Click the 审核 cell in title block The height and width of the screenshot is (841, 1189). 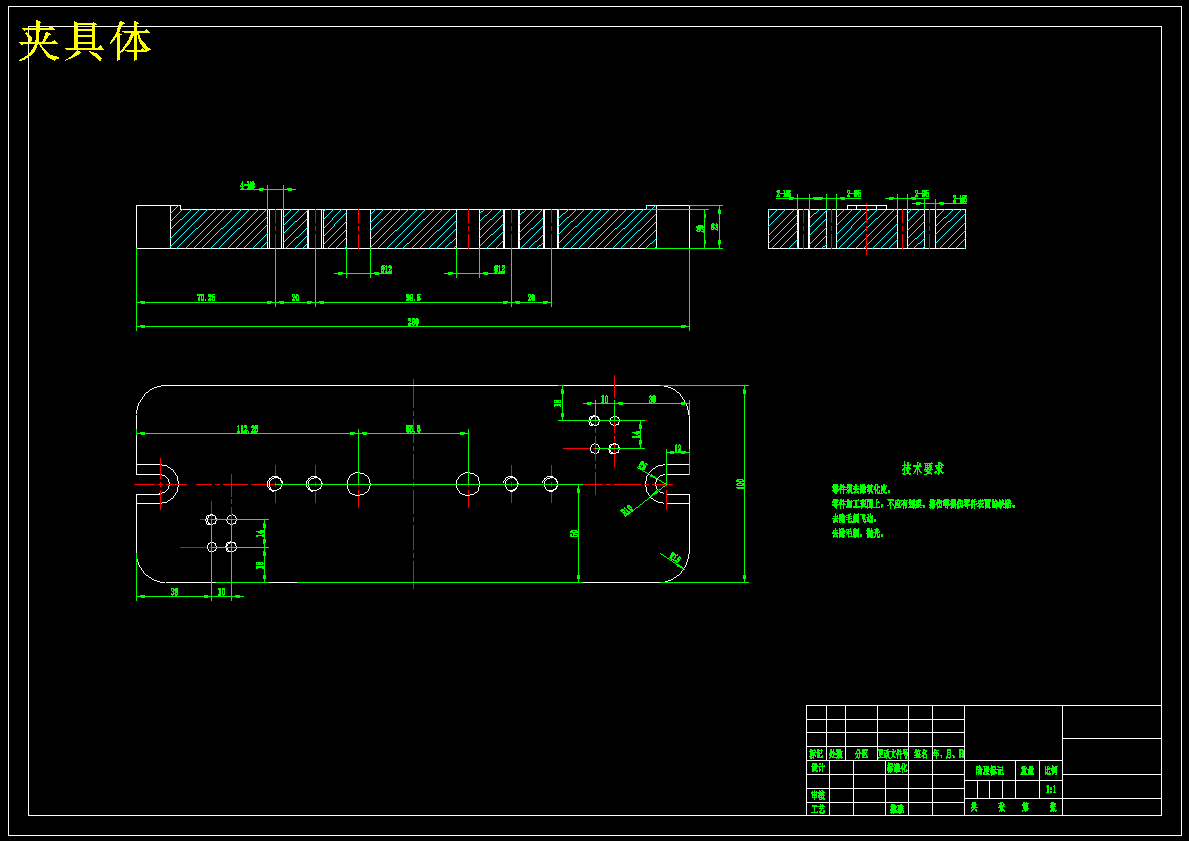pyautogui.click(x=817, y=795)
